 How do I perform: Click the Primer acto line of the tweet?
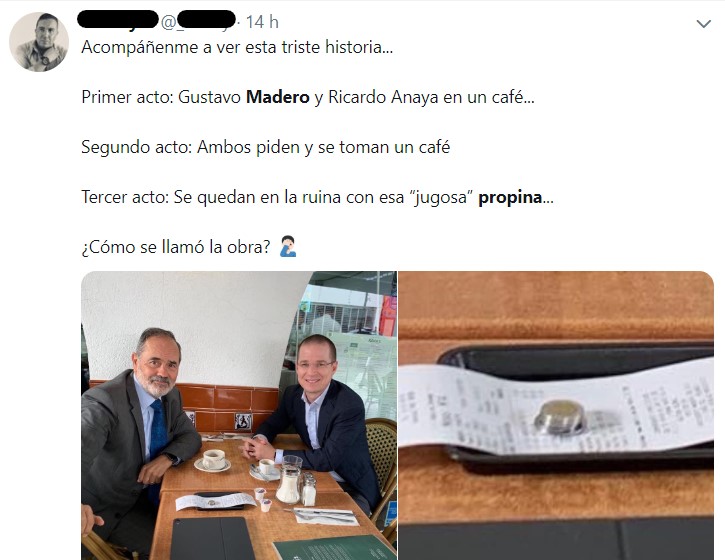pyautogui.click(x=308, y=97)
